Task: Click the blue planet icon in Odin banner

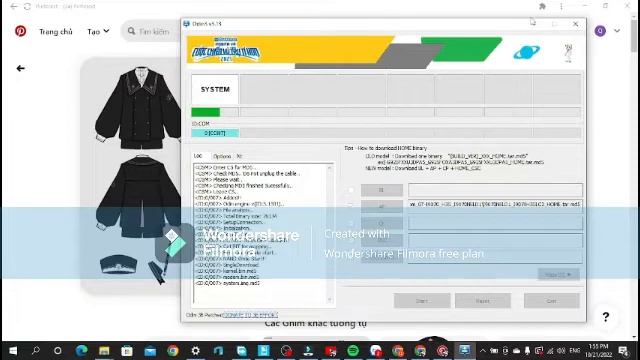Action: tap(527, 52)
